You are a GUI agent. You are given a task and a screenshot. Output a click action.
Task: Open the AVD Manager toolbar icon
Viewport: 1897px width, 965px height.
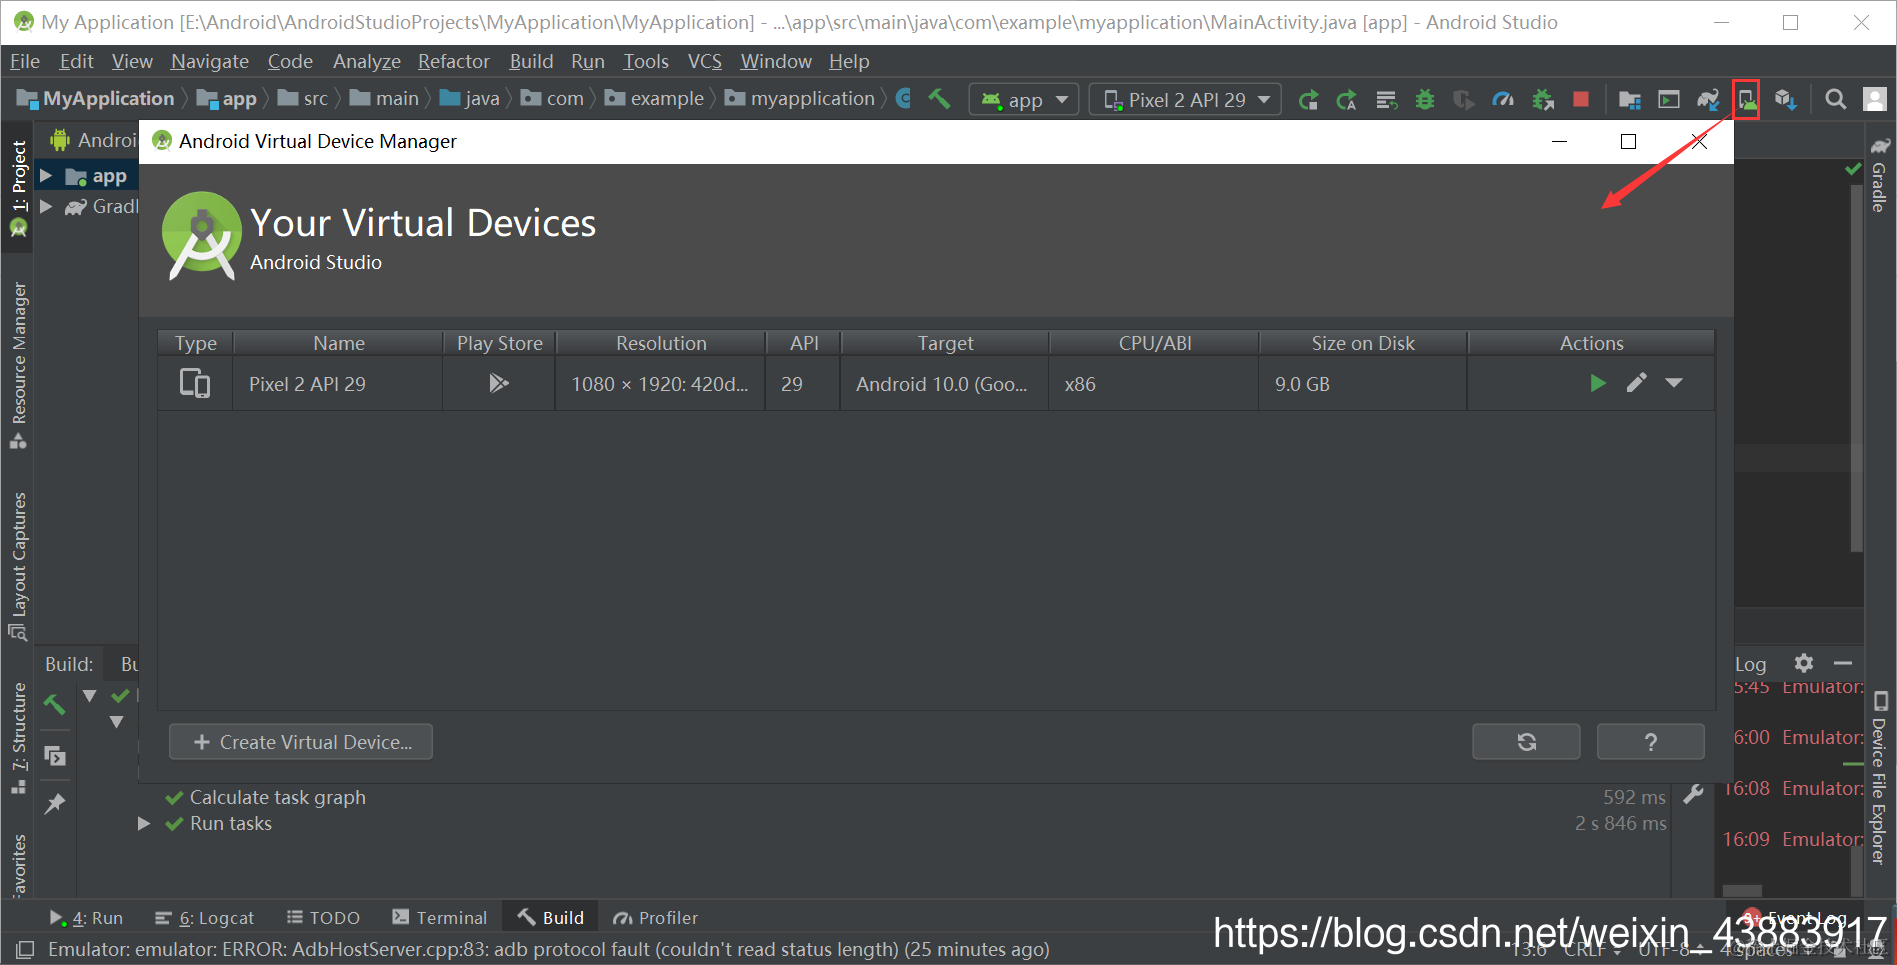click(x=1746, y=99)
